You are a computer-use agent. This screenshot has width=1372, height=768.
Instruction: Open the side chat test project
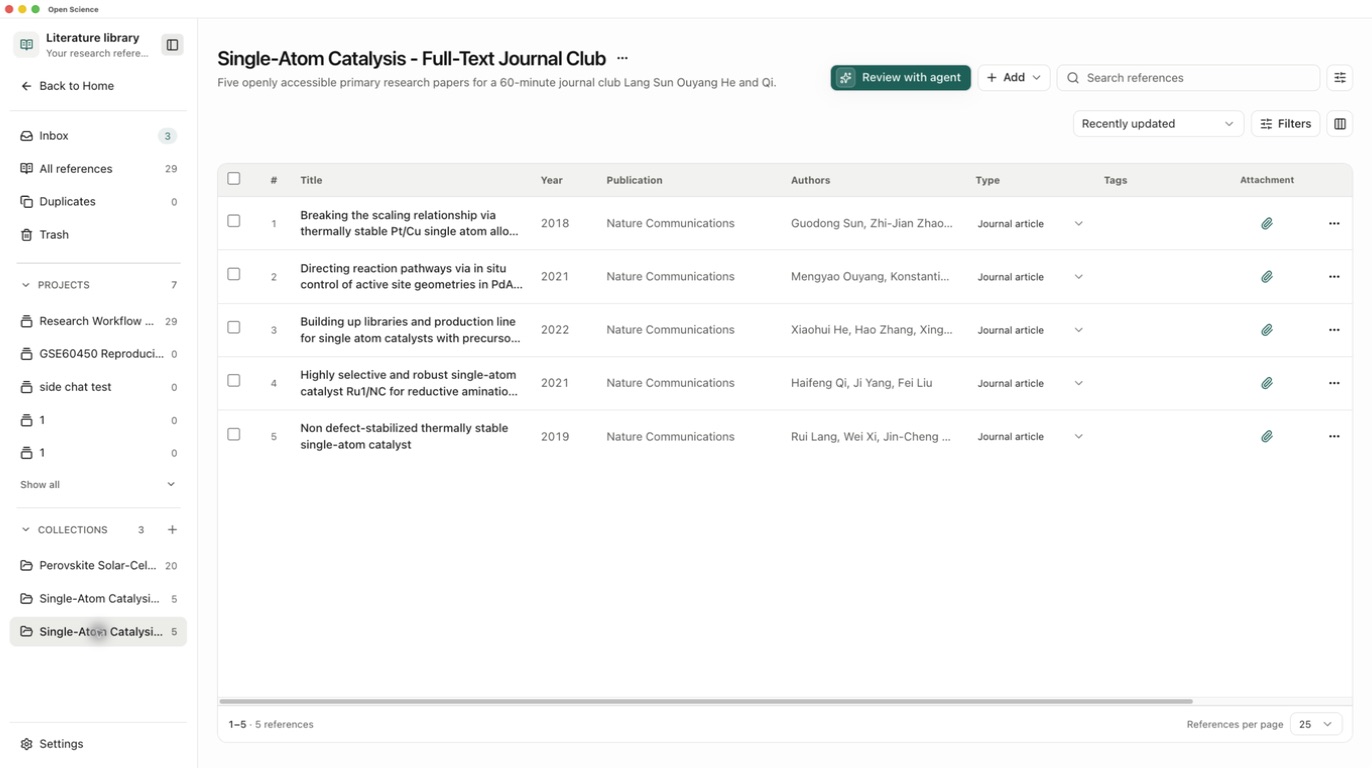pos(98,387)
